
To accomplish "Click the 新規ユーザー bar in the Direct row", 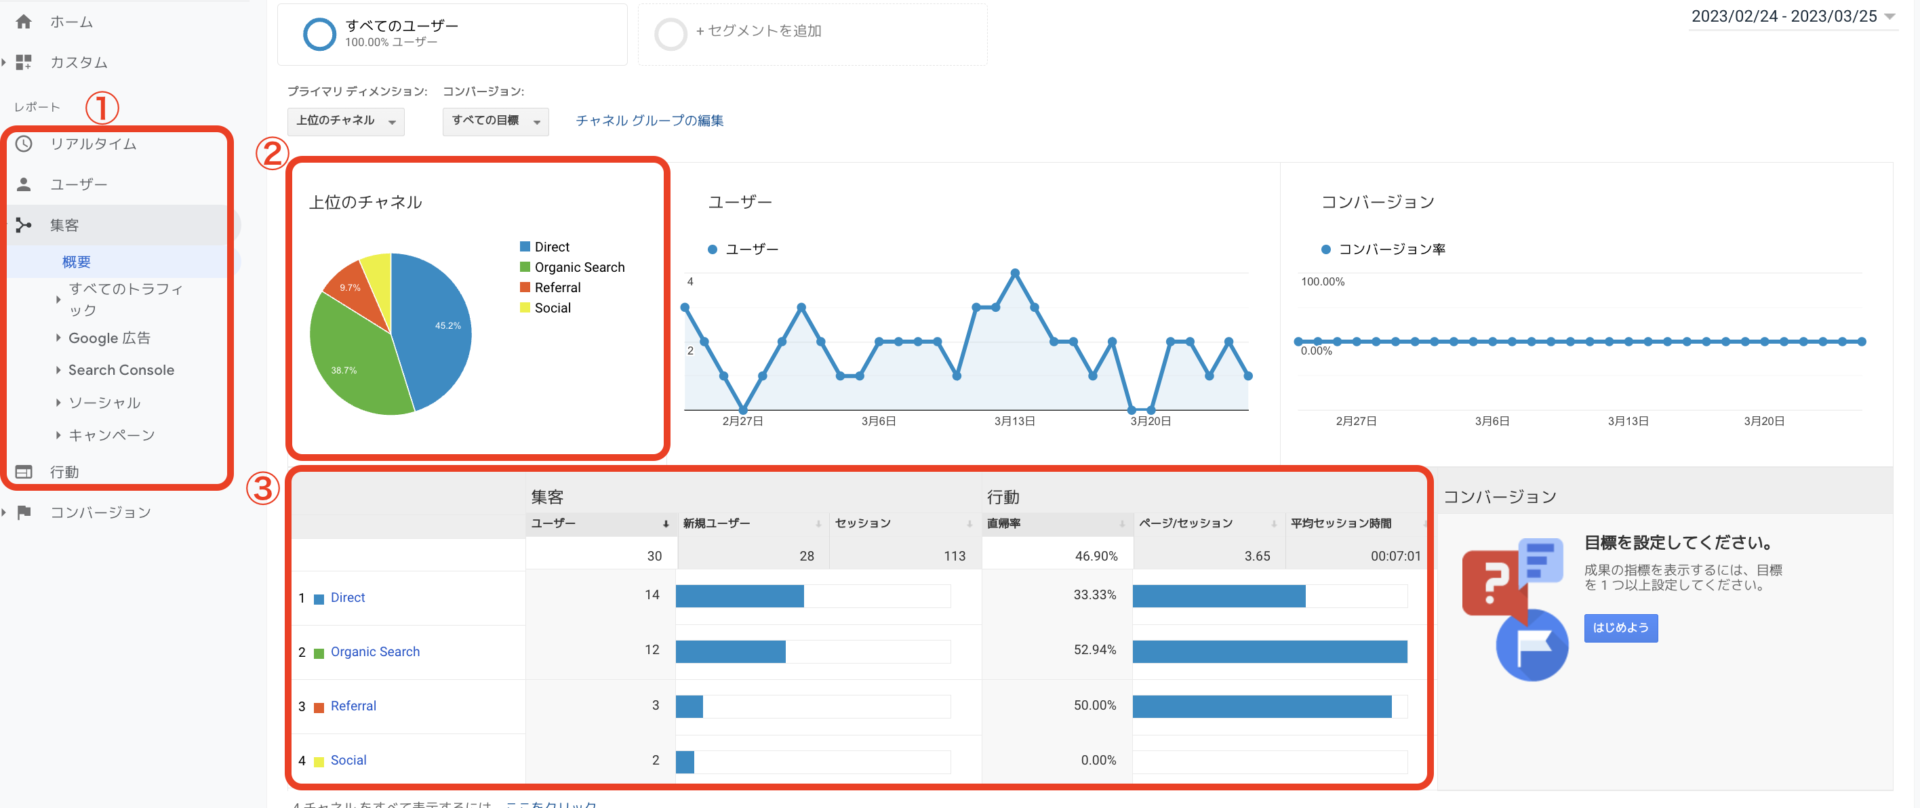I will 740,597.
